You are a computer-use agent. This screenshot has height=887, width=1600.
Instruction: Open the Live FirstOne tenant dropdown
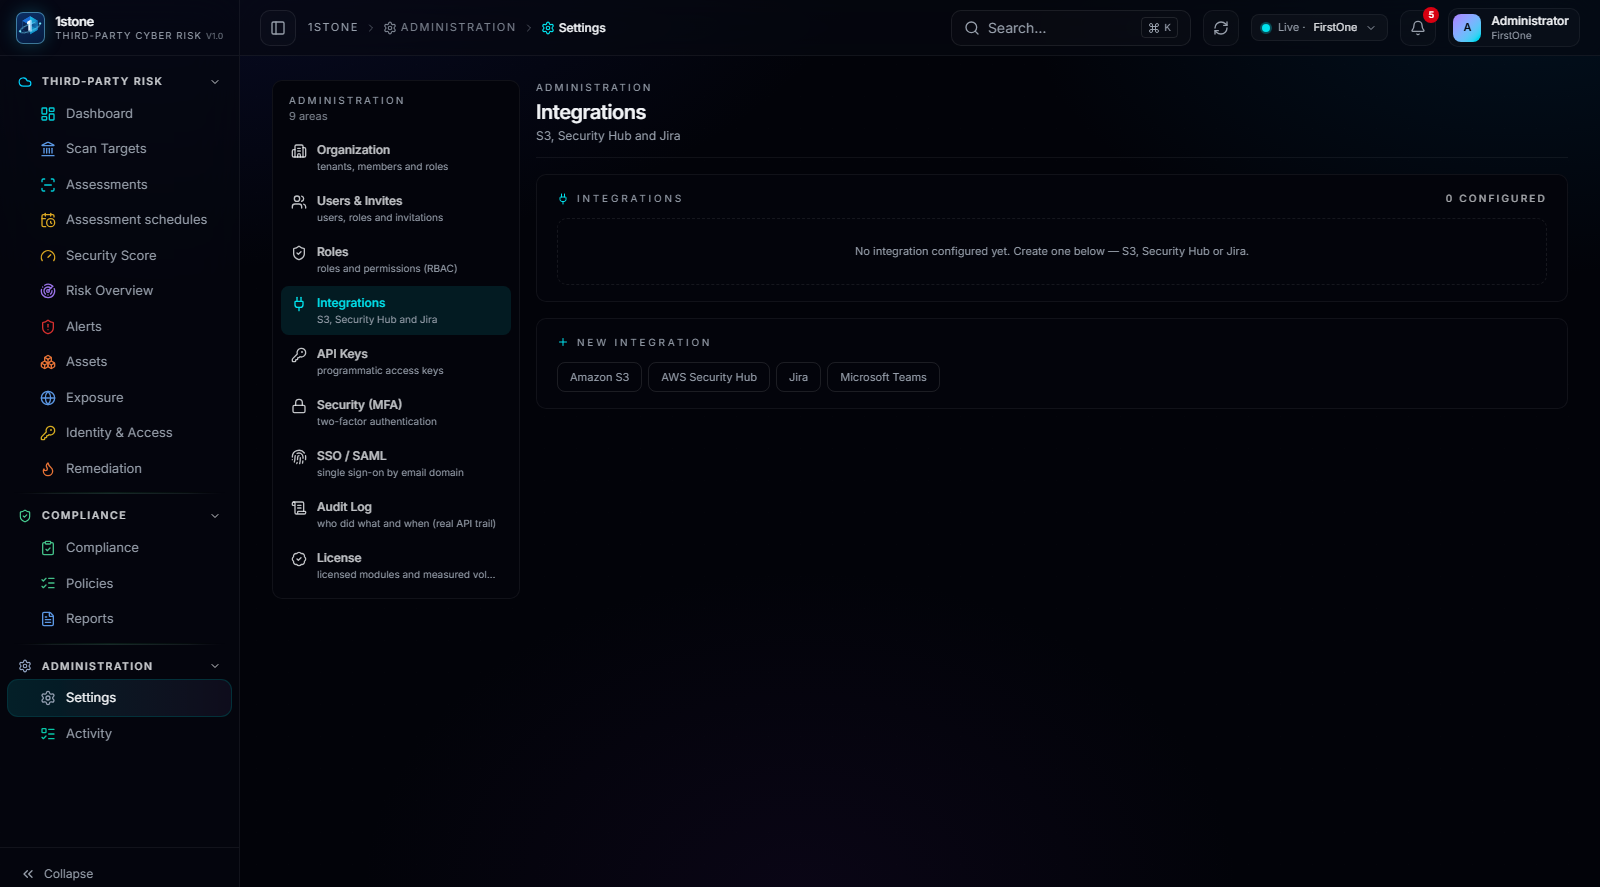1319,28
